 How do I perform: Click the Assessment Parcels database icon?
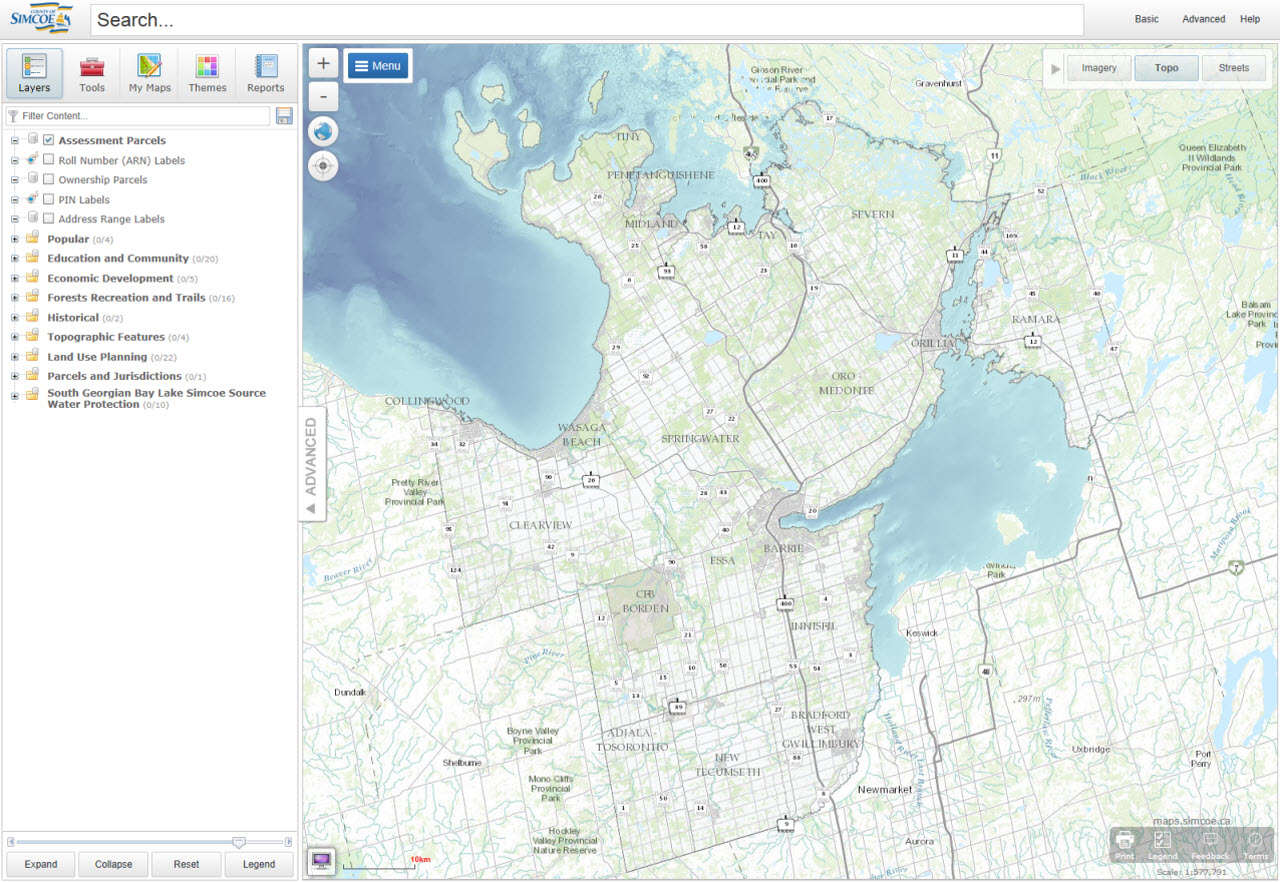32,140
